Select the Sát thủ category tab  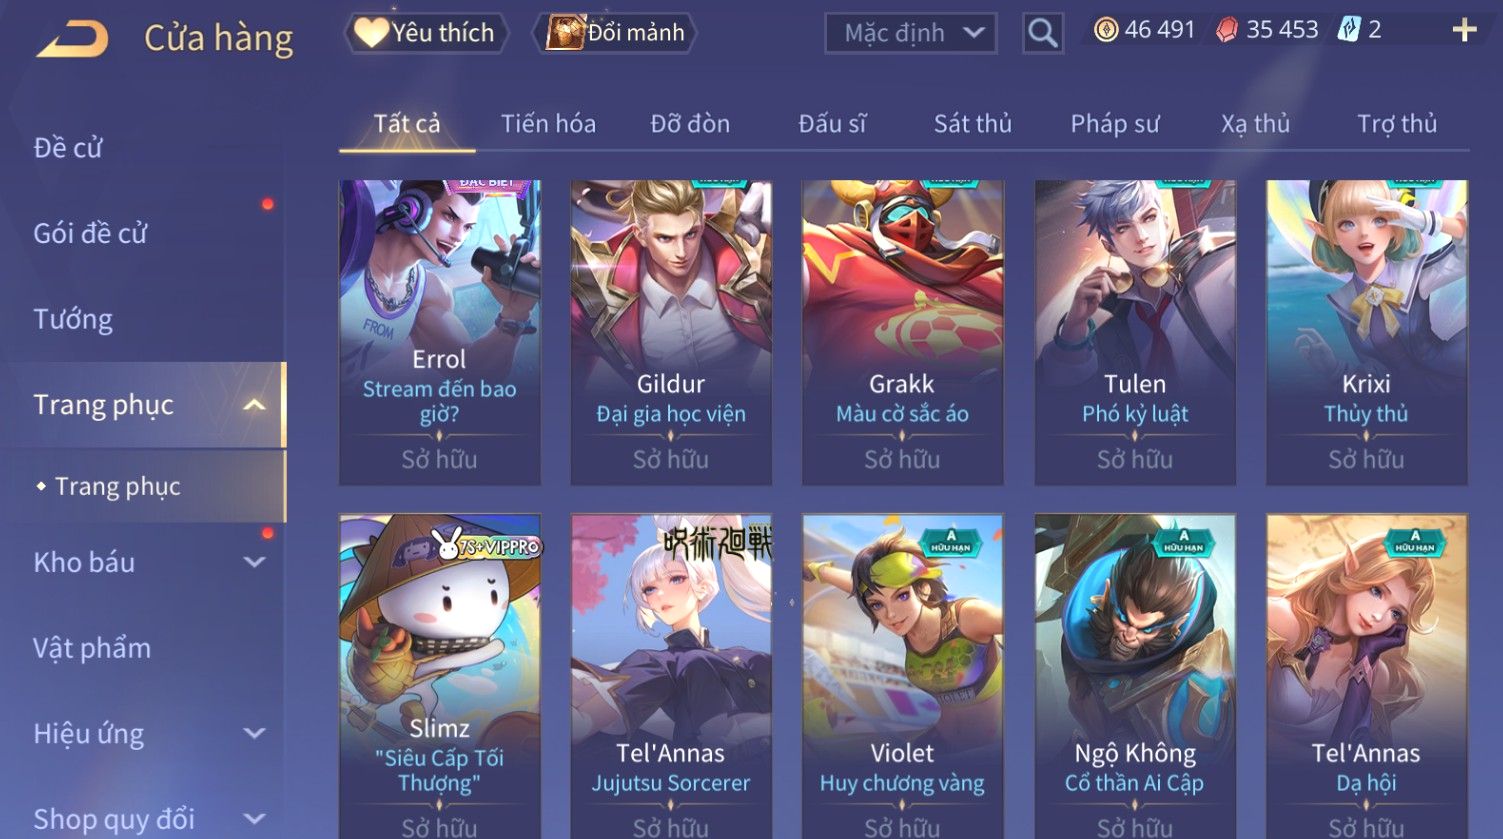tap(973, 124)
